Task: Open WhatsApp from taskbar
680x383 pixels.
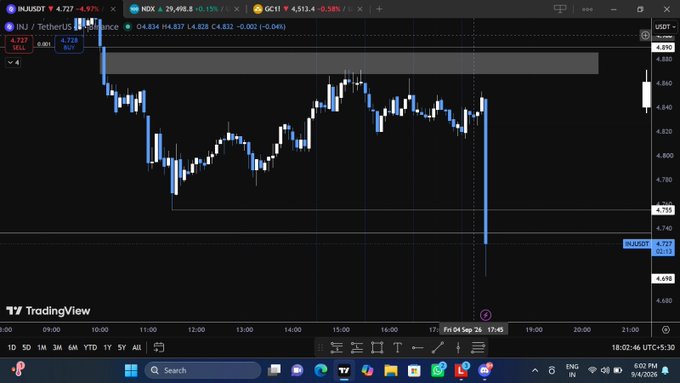Action: click(438, 370)
